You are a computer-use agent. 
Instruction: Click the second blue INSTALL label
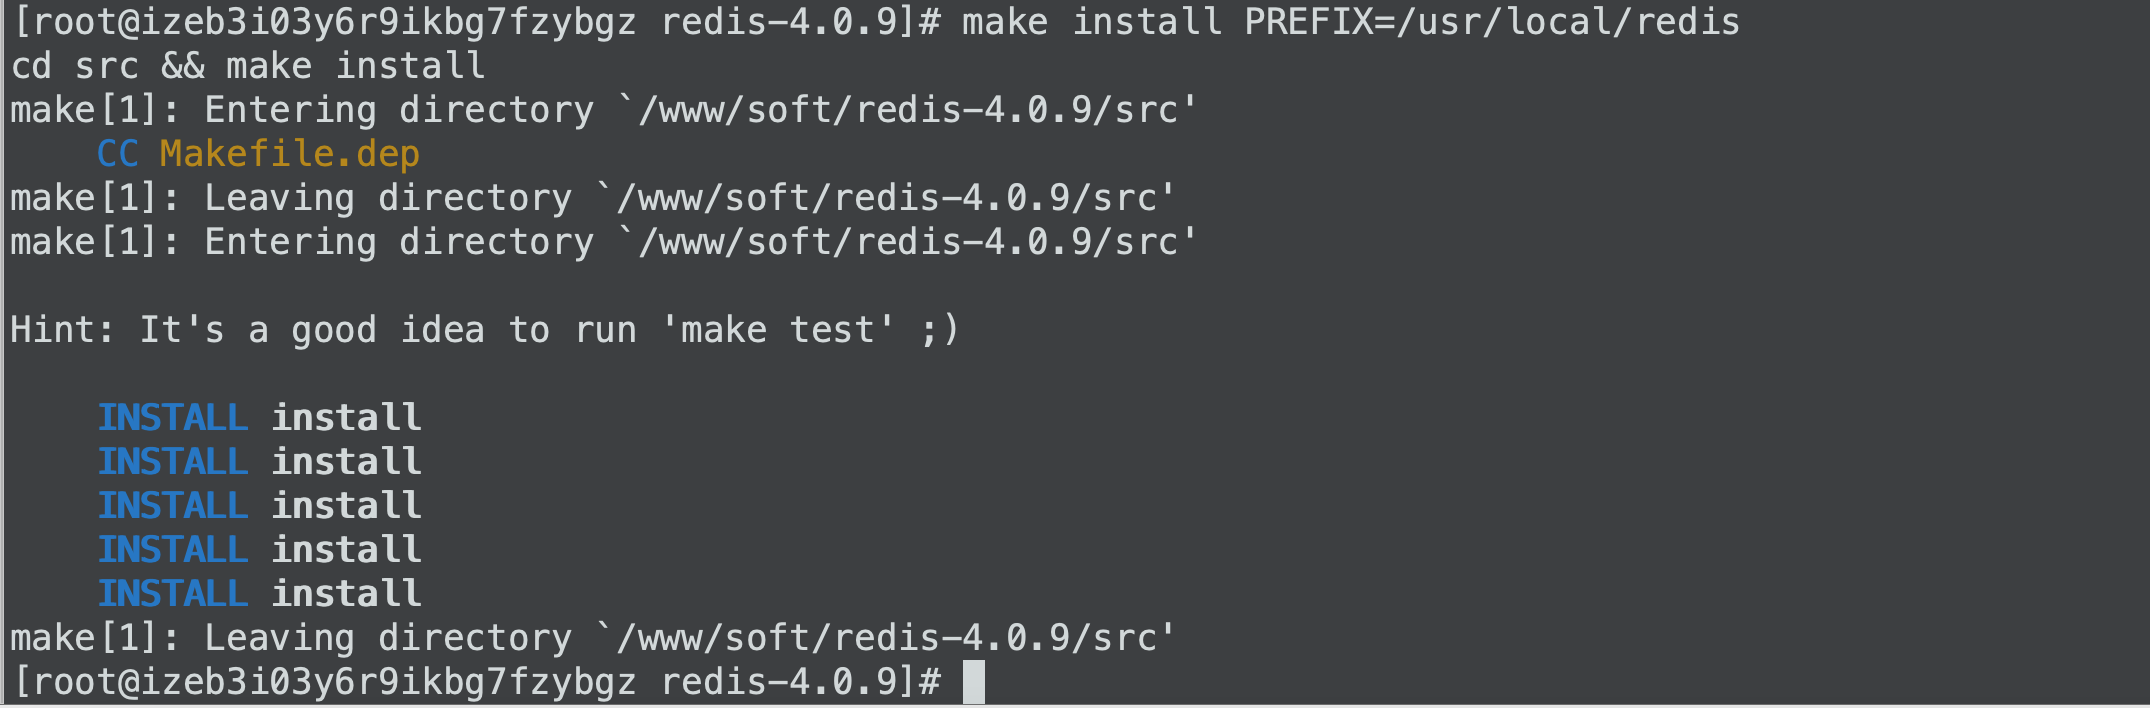173,462
